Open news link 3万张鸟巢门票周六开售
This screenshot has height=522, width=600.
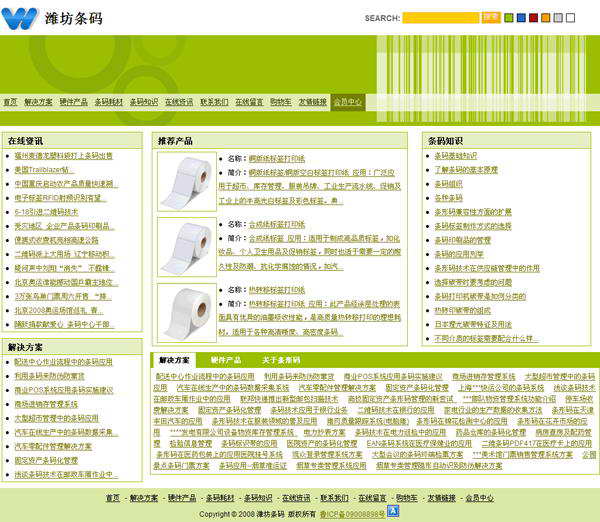click(x=63, y=296)
